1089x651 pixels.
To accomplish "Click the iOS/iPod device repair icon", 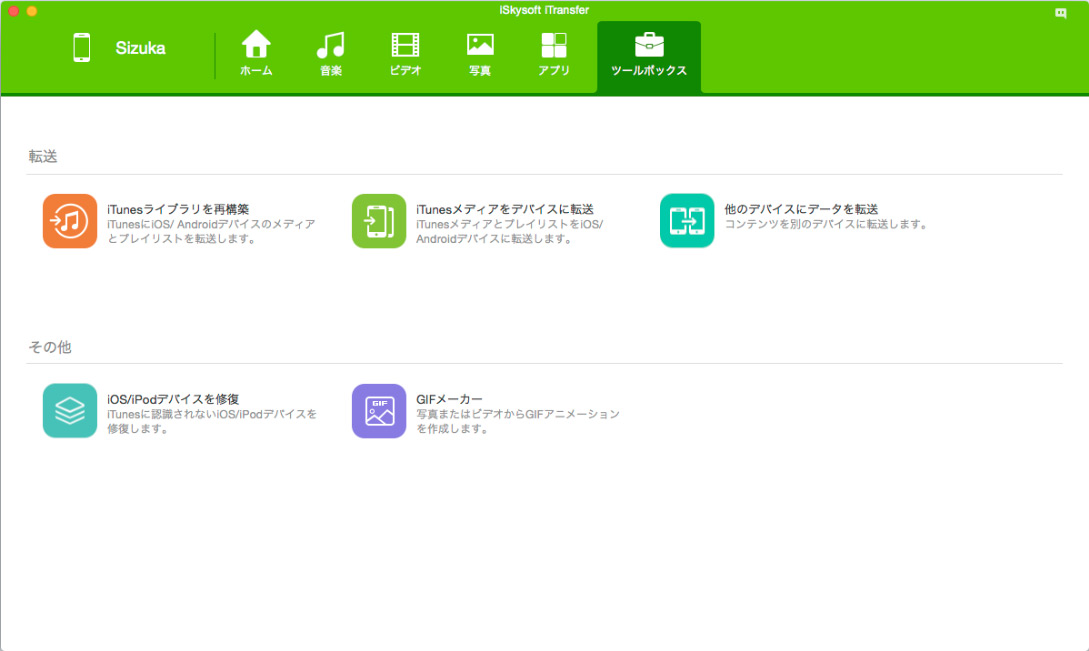I will [x=69, y=411].
